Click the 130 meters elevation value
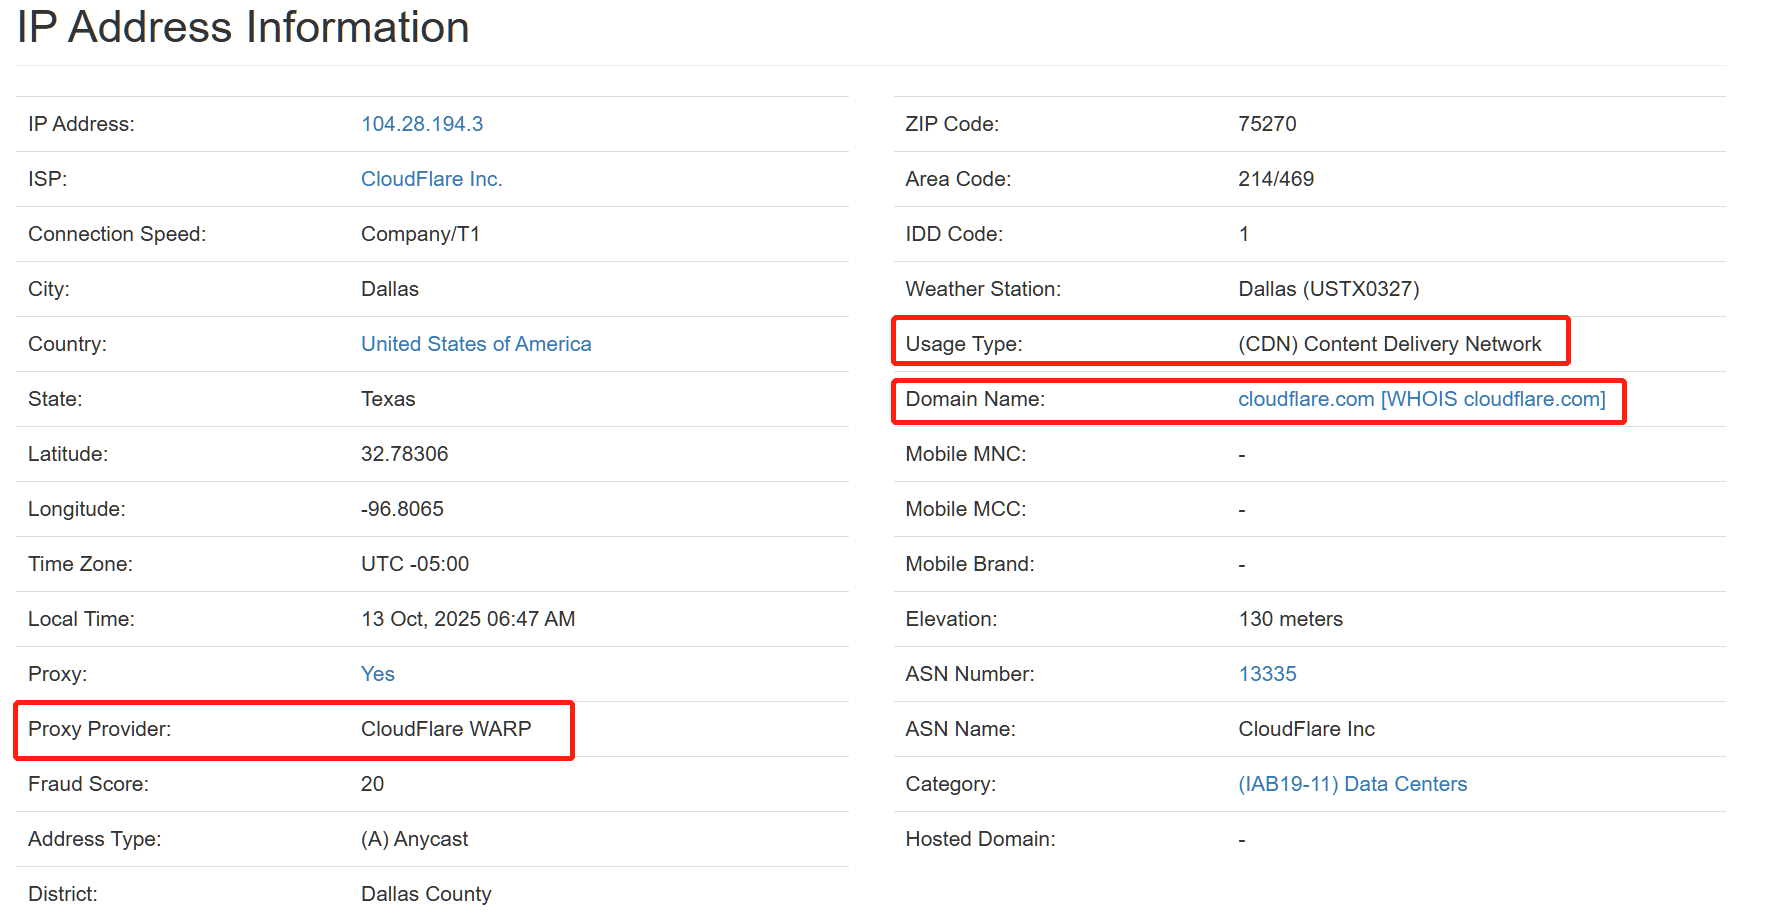 (1290, 619)
